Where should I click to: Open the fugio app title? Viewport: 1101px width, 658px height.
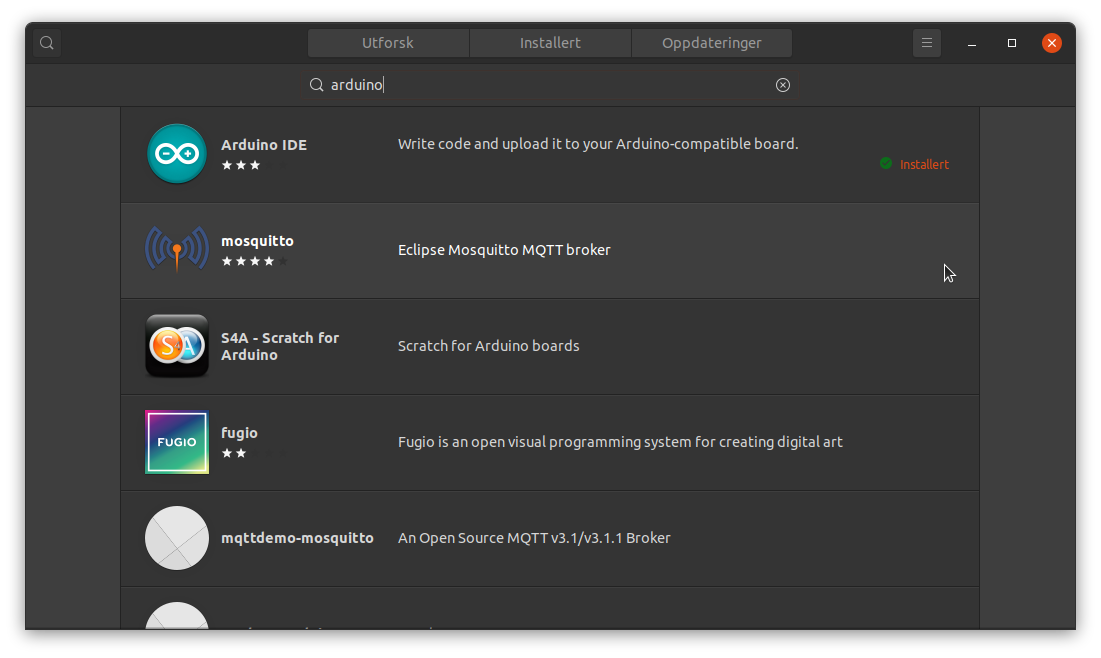[239, 433]
